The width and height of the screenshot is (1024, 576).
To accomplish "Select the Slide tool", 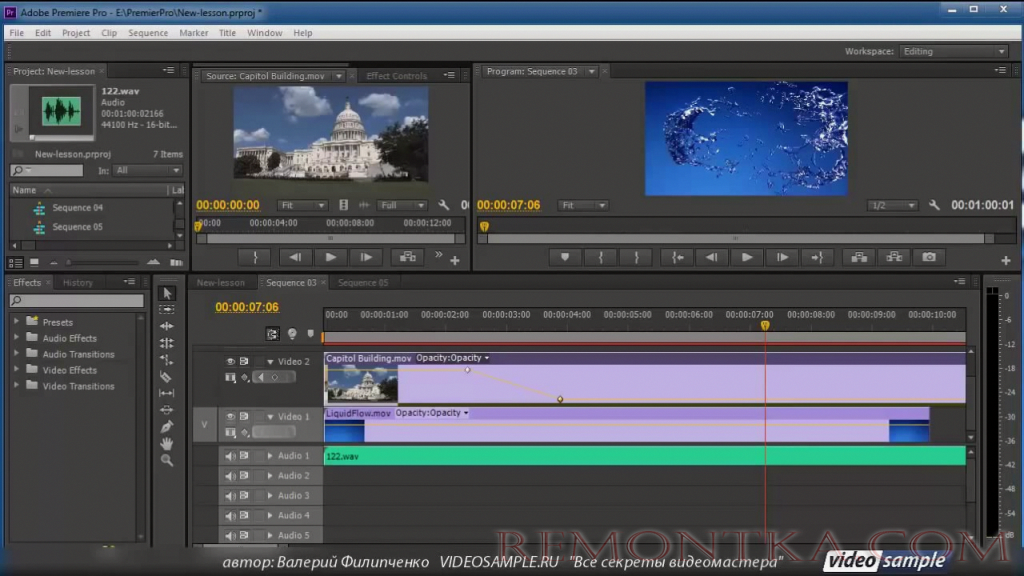I will 167,410.
